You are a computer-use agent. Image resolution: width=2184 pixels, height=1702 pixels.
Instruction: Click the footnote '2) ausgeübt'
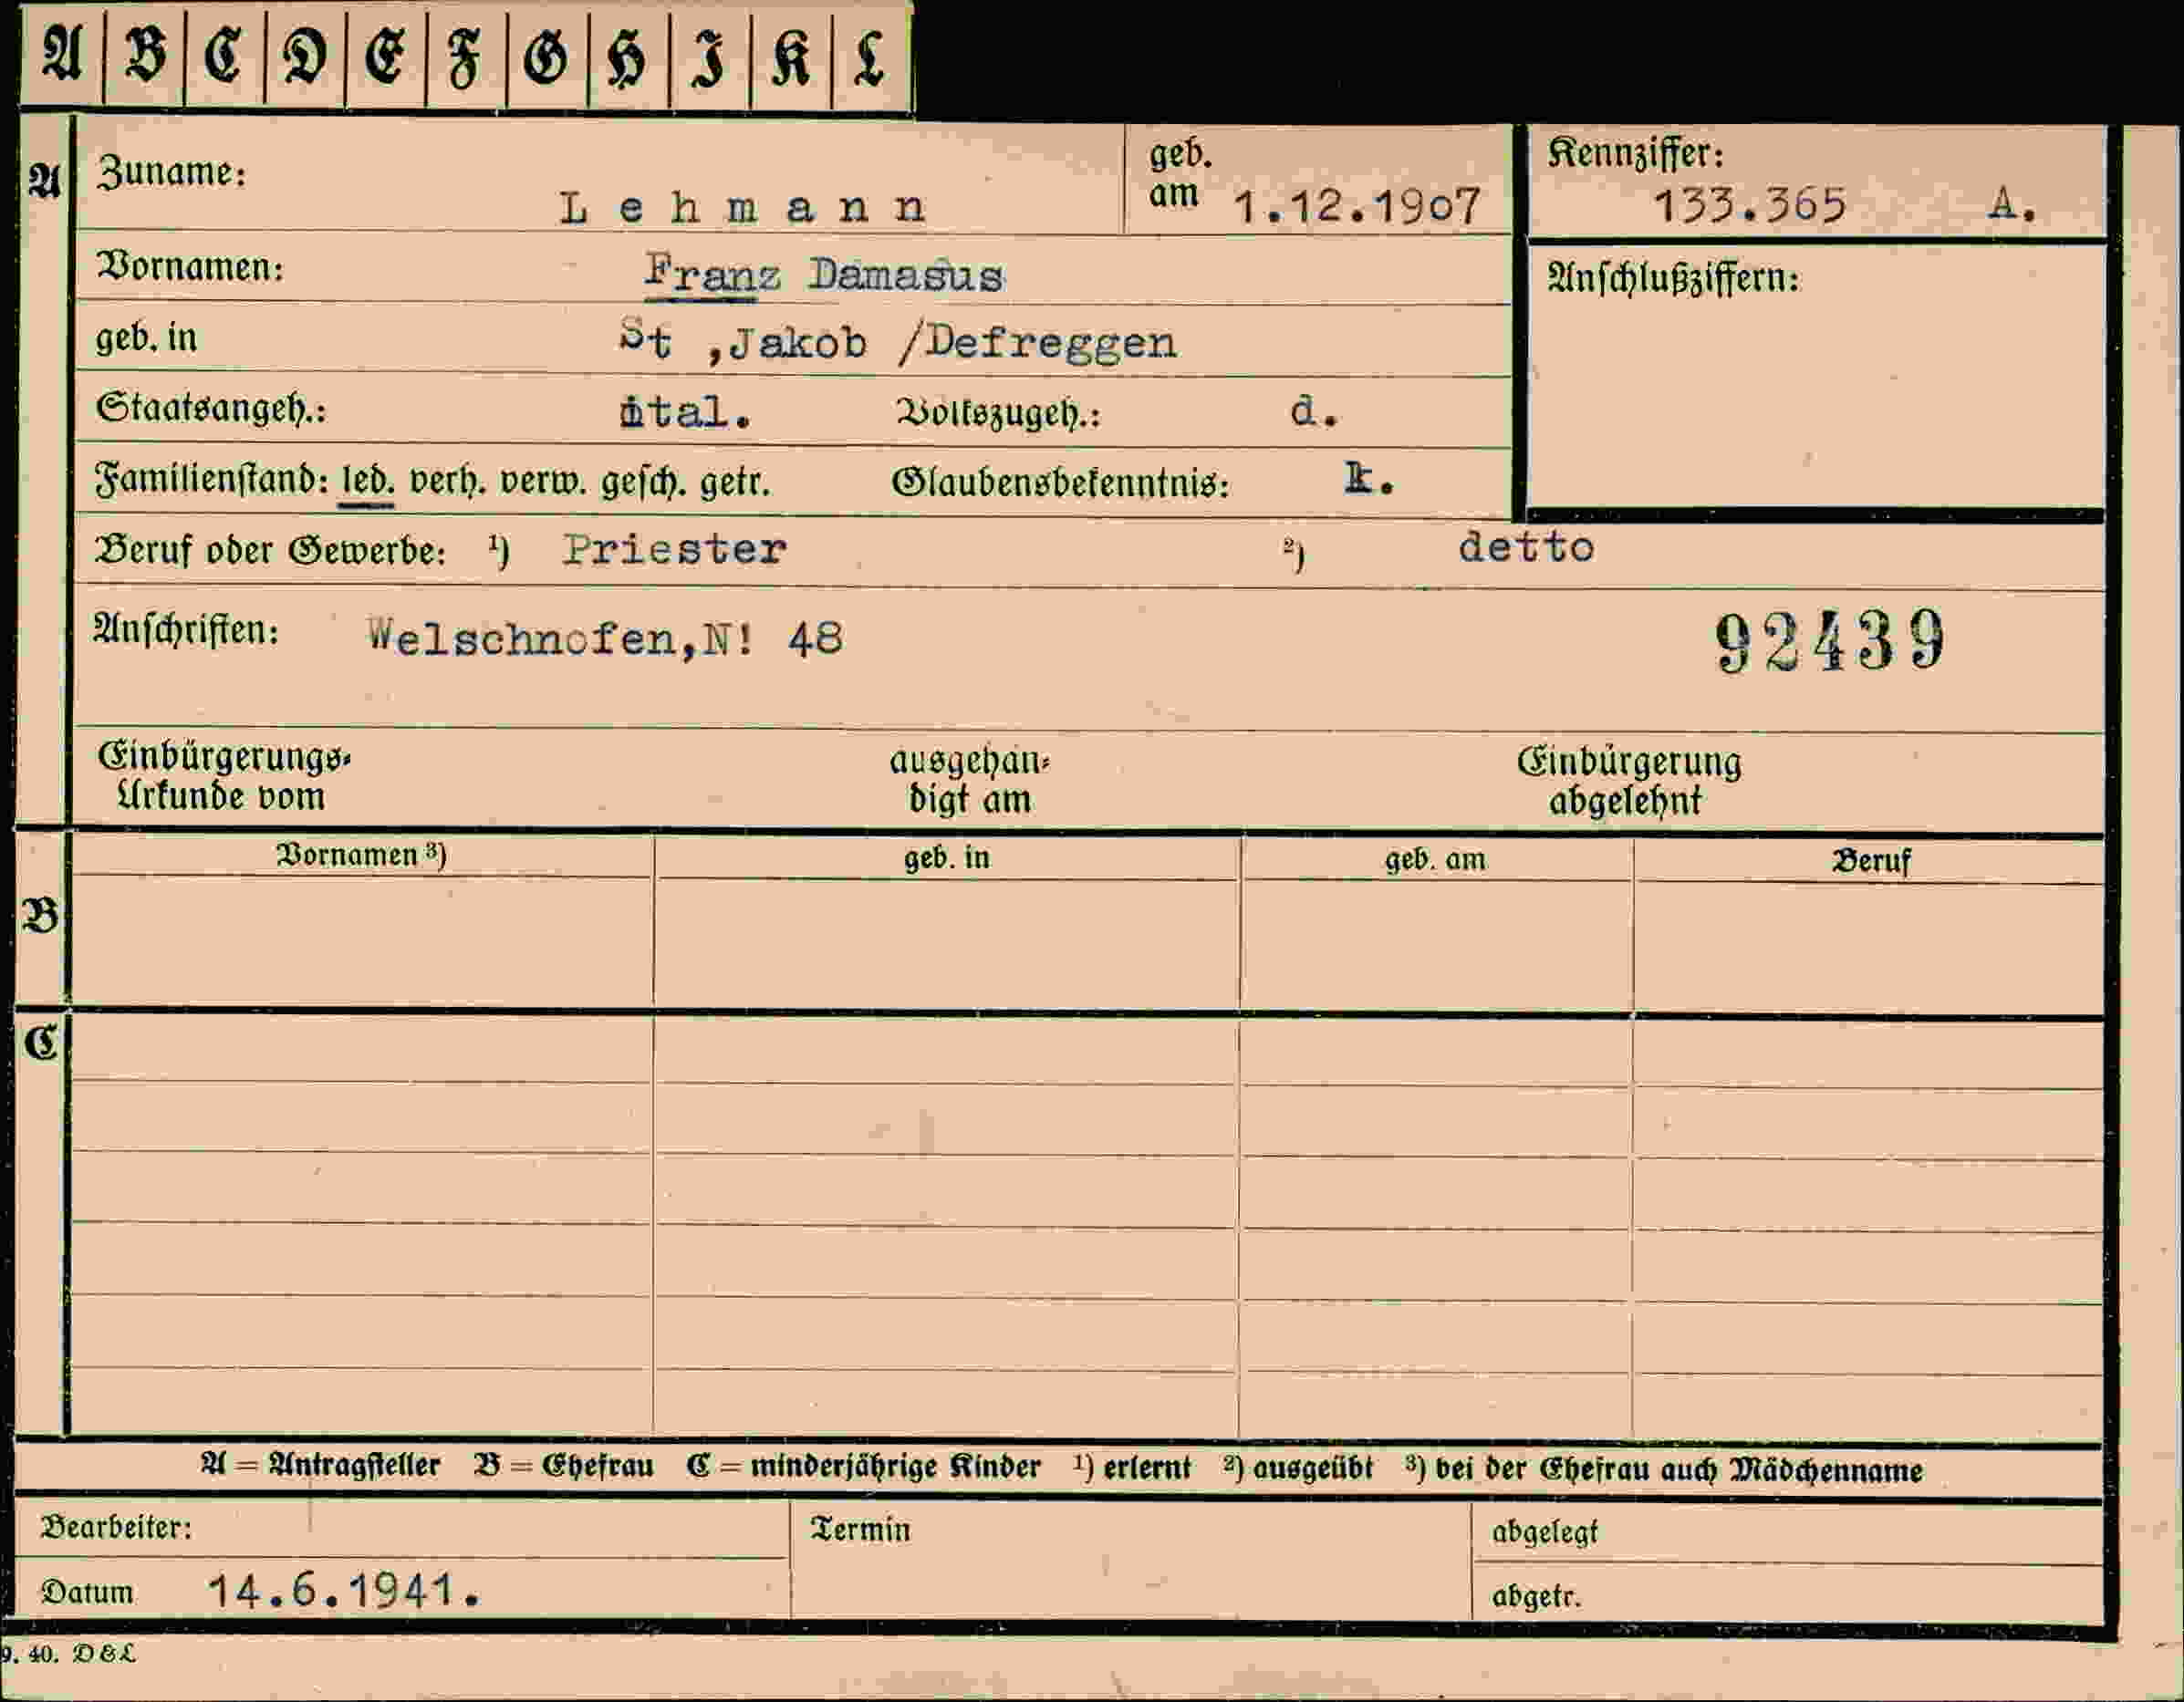click(1298, 1468)
